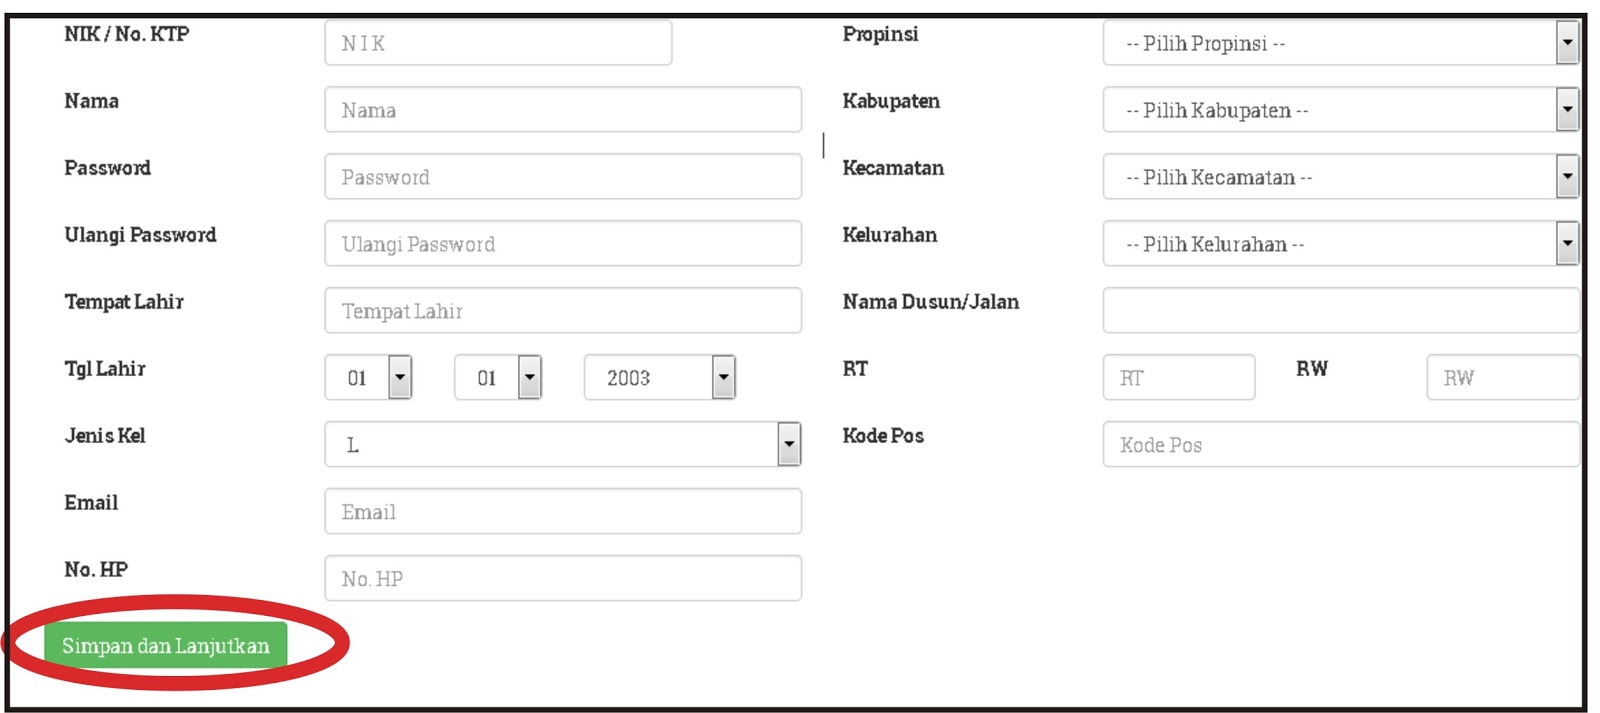This screenshot has height=713, width=1600.
Task: Click into the Nama text field
Action: [562, 110]
